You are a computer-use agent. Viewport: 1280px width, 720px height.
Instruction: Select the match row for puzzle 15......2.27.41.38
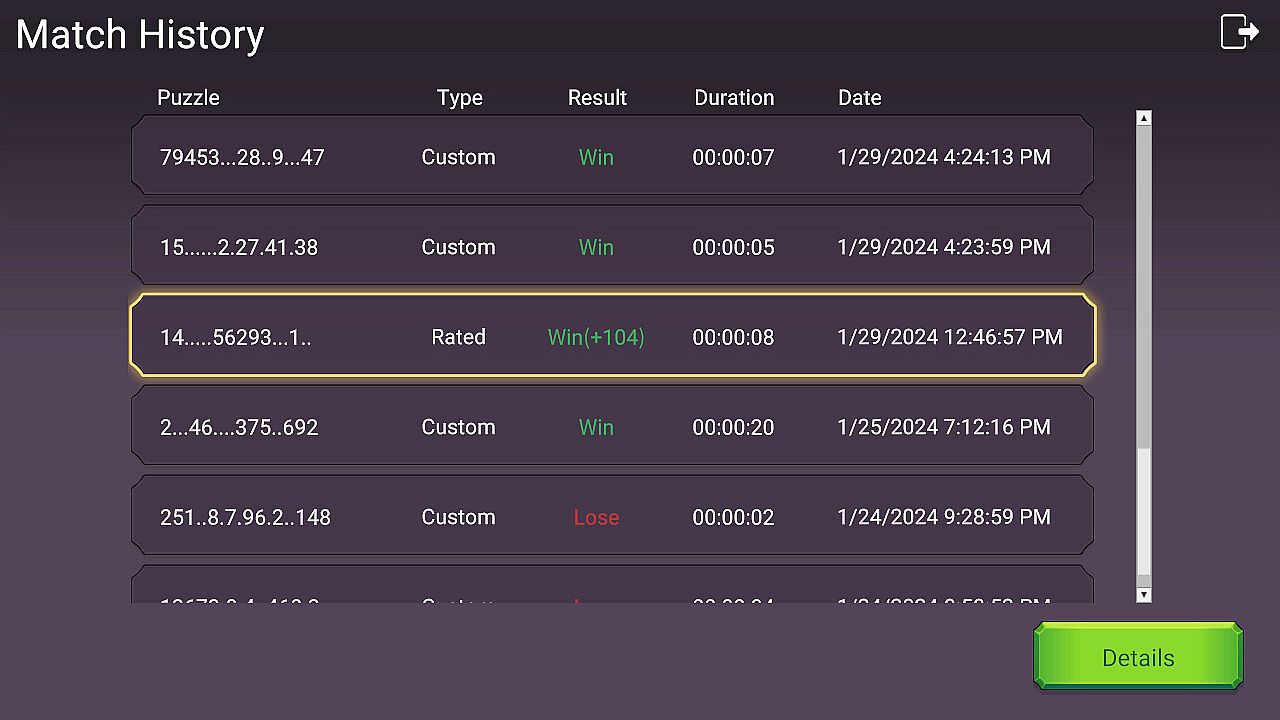click(612, 247)
